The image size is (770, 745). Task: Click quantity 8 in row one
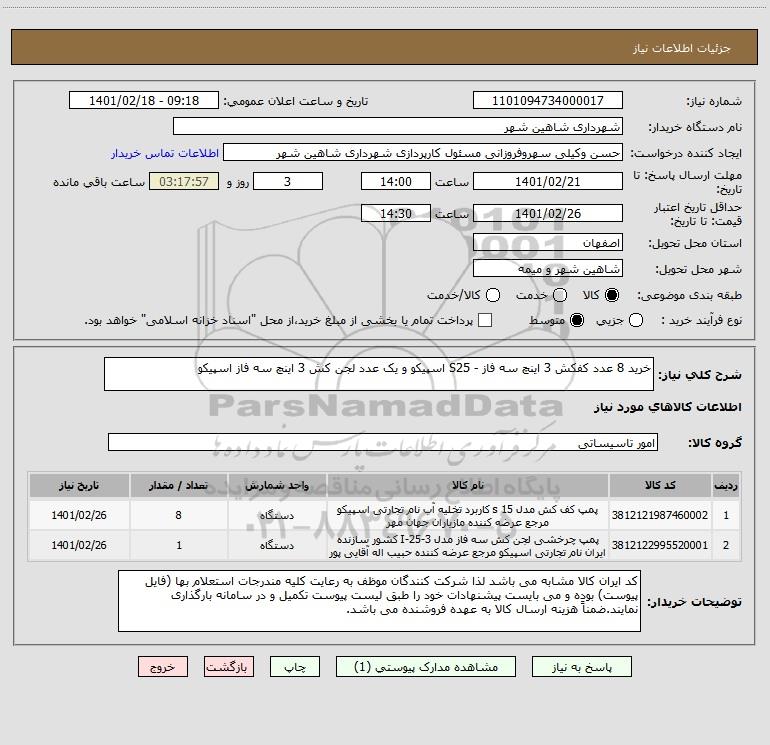click(x=178, y=515)
